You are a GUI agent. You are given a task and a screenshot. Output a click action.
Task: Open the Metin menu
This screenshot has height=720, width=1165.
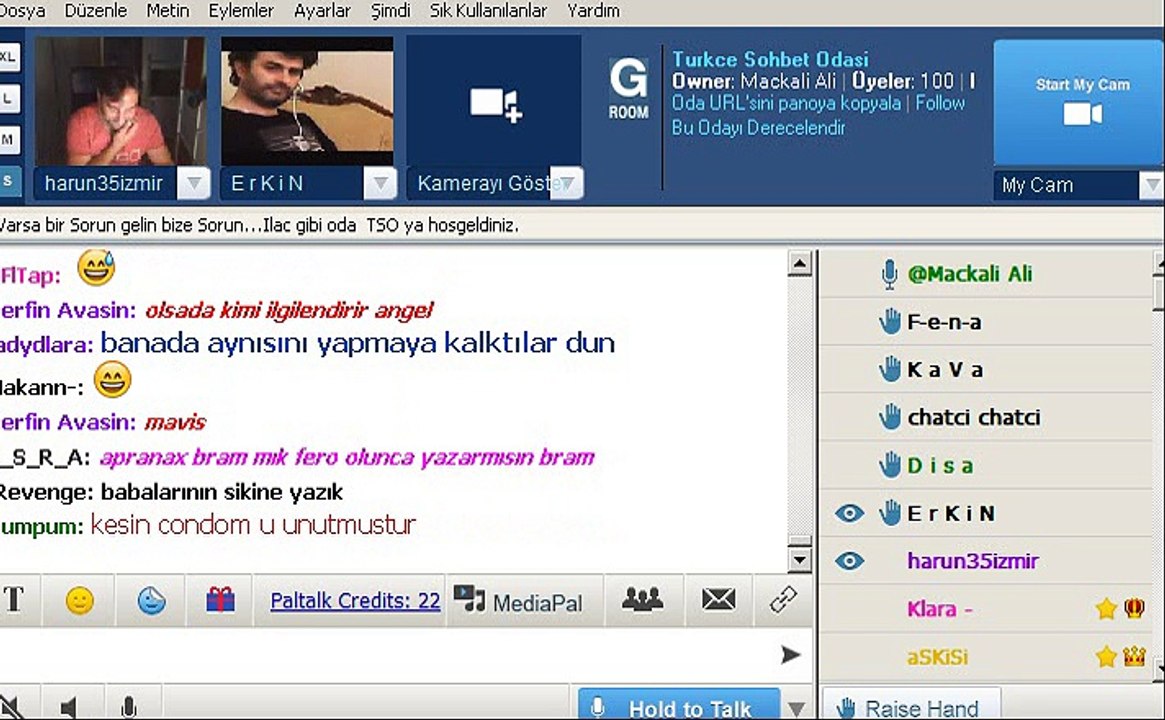point(167,10)
